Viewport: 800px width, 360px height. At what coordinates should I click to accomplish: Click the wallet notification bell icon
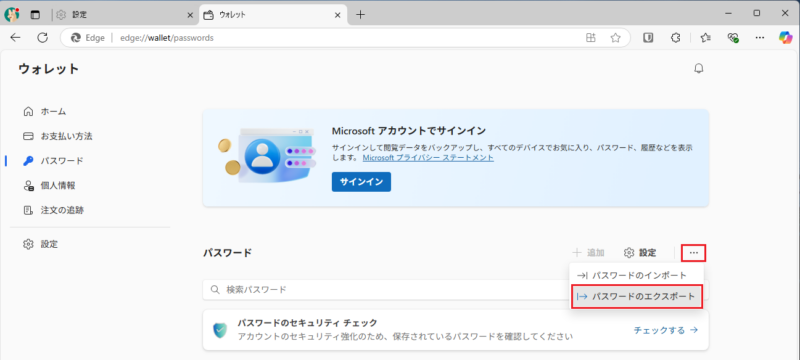point(699,68)
